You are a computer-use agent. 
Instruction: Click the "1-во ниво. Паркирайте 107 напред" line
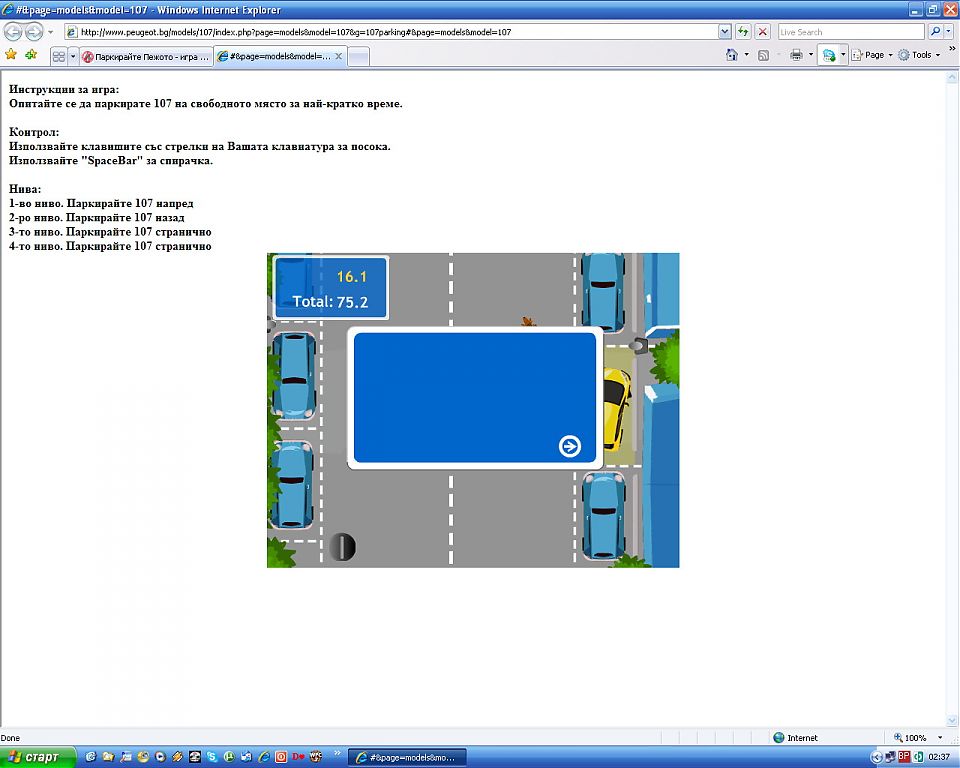[x=101, y=203]
